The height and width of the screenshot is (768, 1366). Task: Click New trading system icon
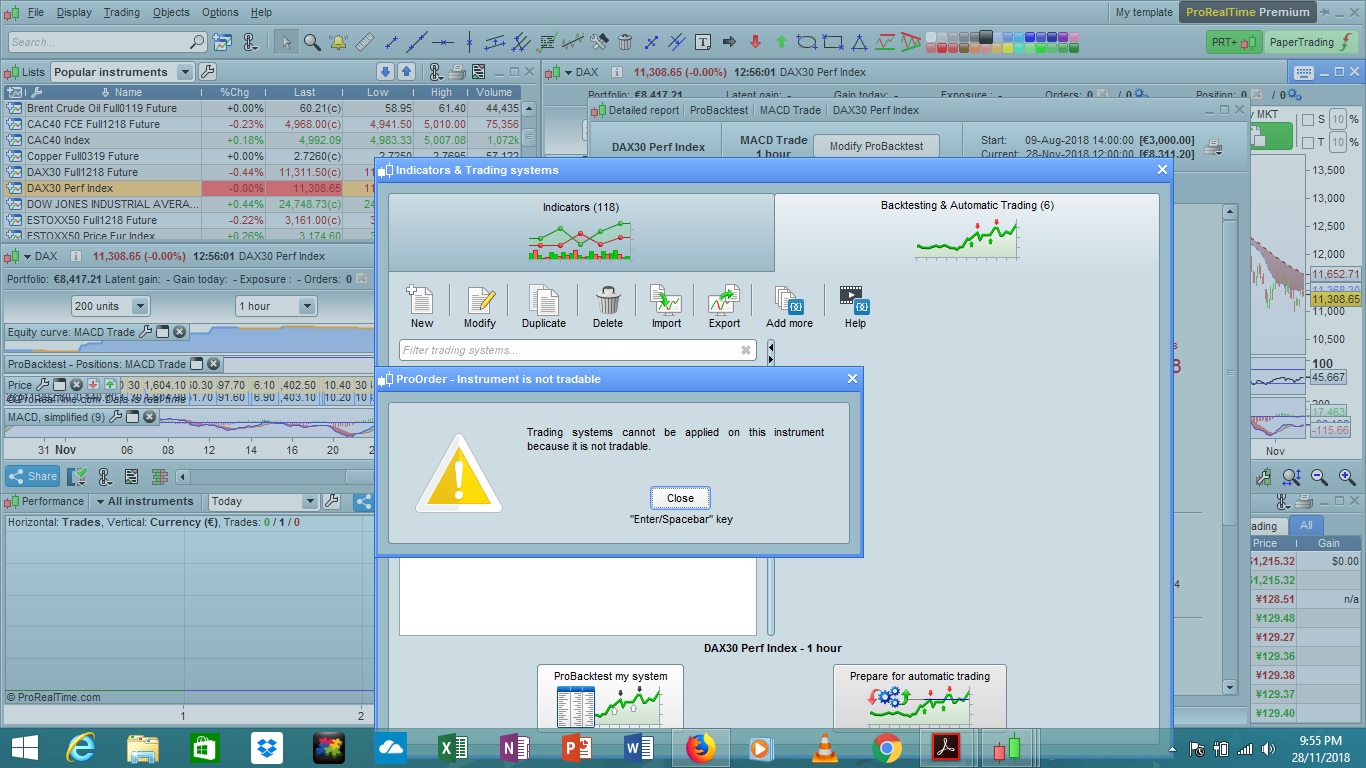[x=421, y=306]
